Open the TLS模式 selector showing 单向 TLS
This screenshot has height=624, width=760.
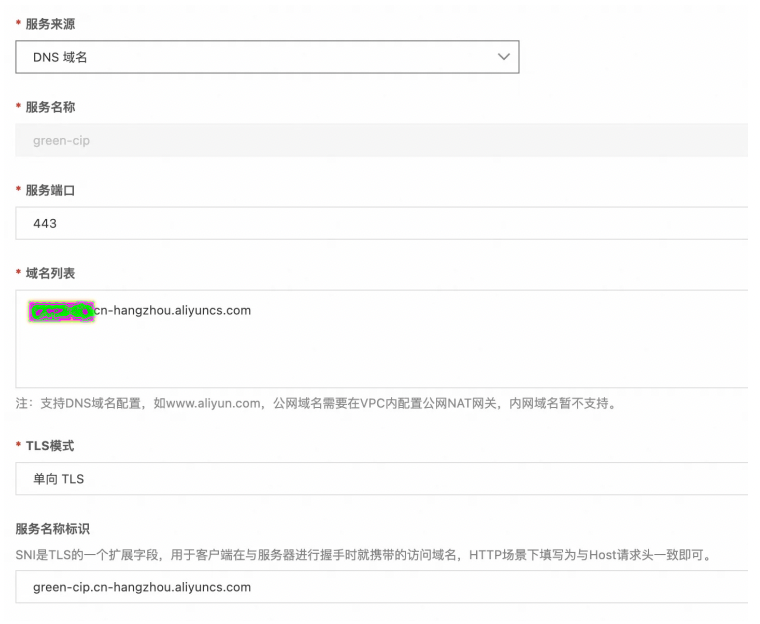pyautogui.click(x=380, y=479)
